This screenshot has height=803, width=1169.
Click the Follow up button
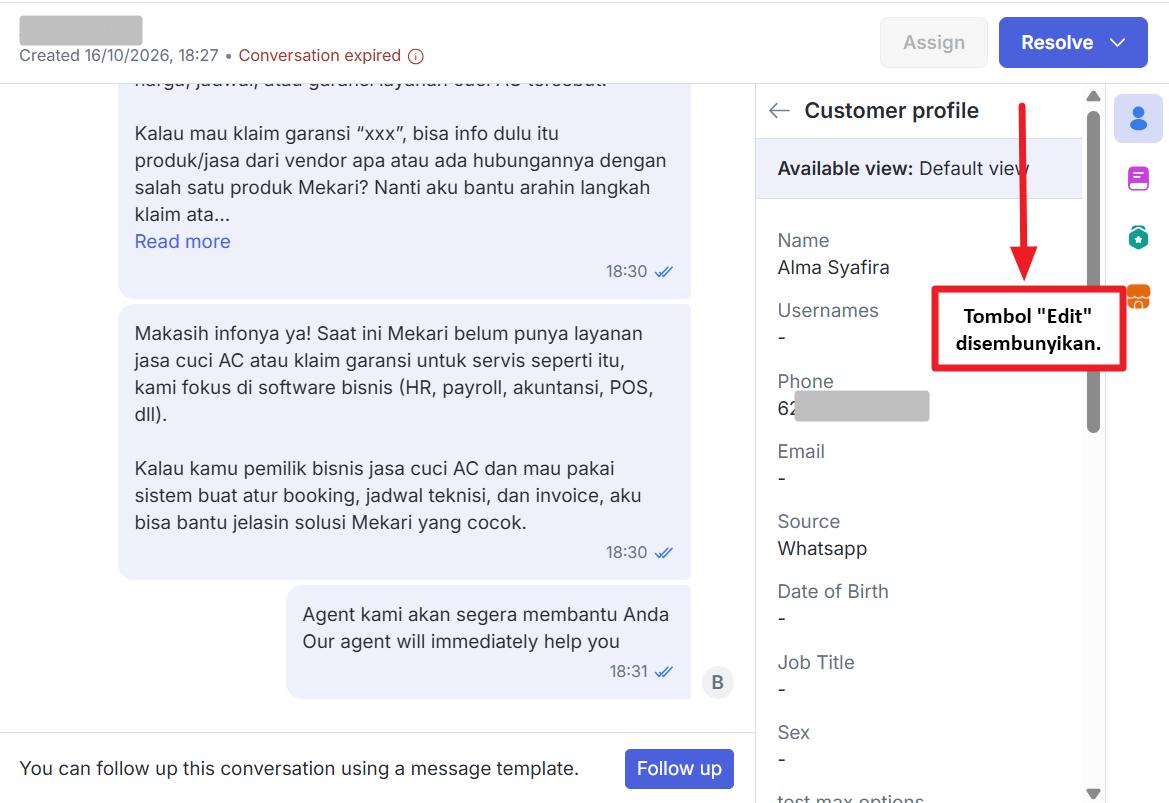click(679, 769)
